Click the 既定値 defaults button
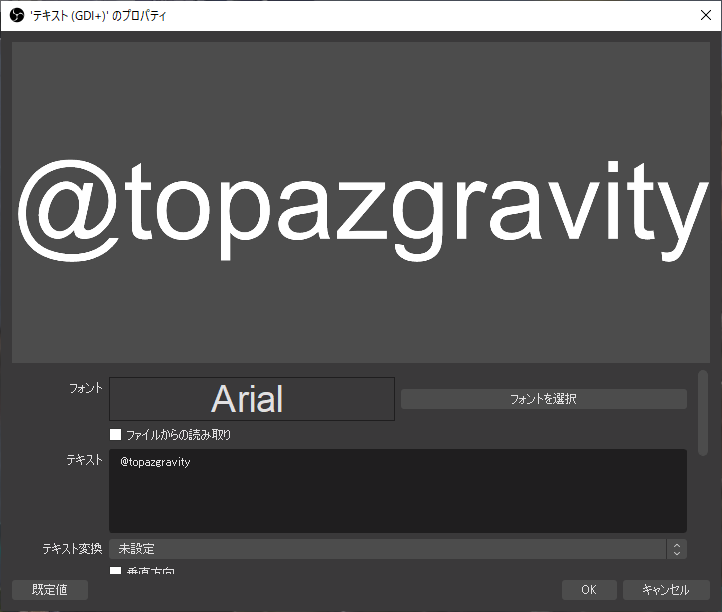Image resolution: width=722 pixels, height=612 pixels. 50,590
